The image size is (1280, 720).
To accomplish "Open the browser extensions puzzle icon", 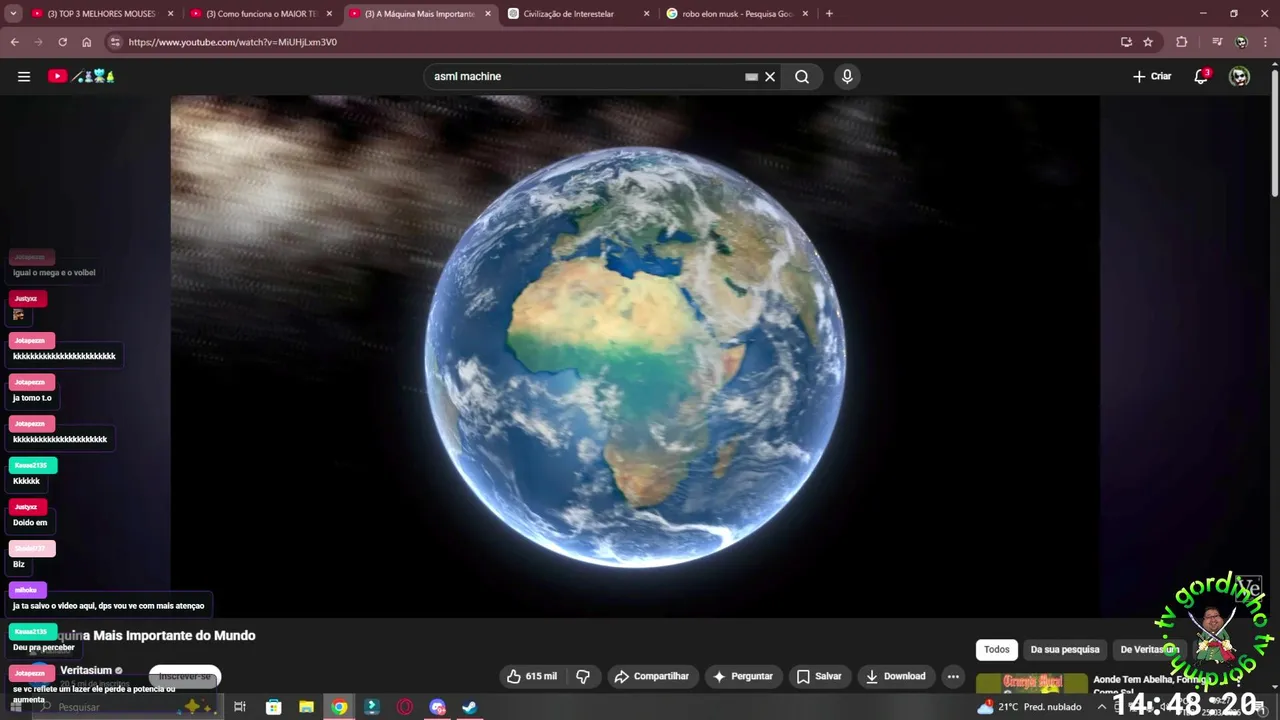I will (1182, 42).
